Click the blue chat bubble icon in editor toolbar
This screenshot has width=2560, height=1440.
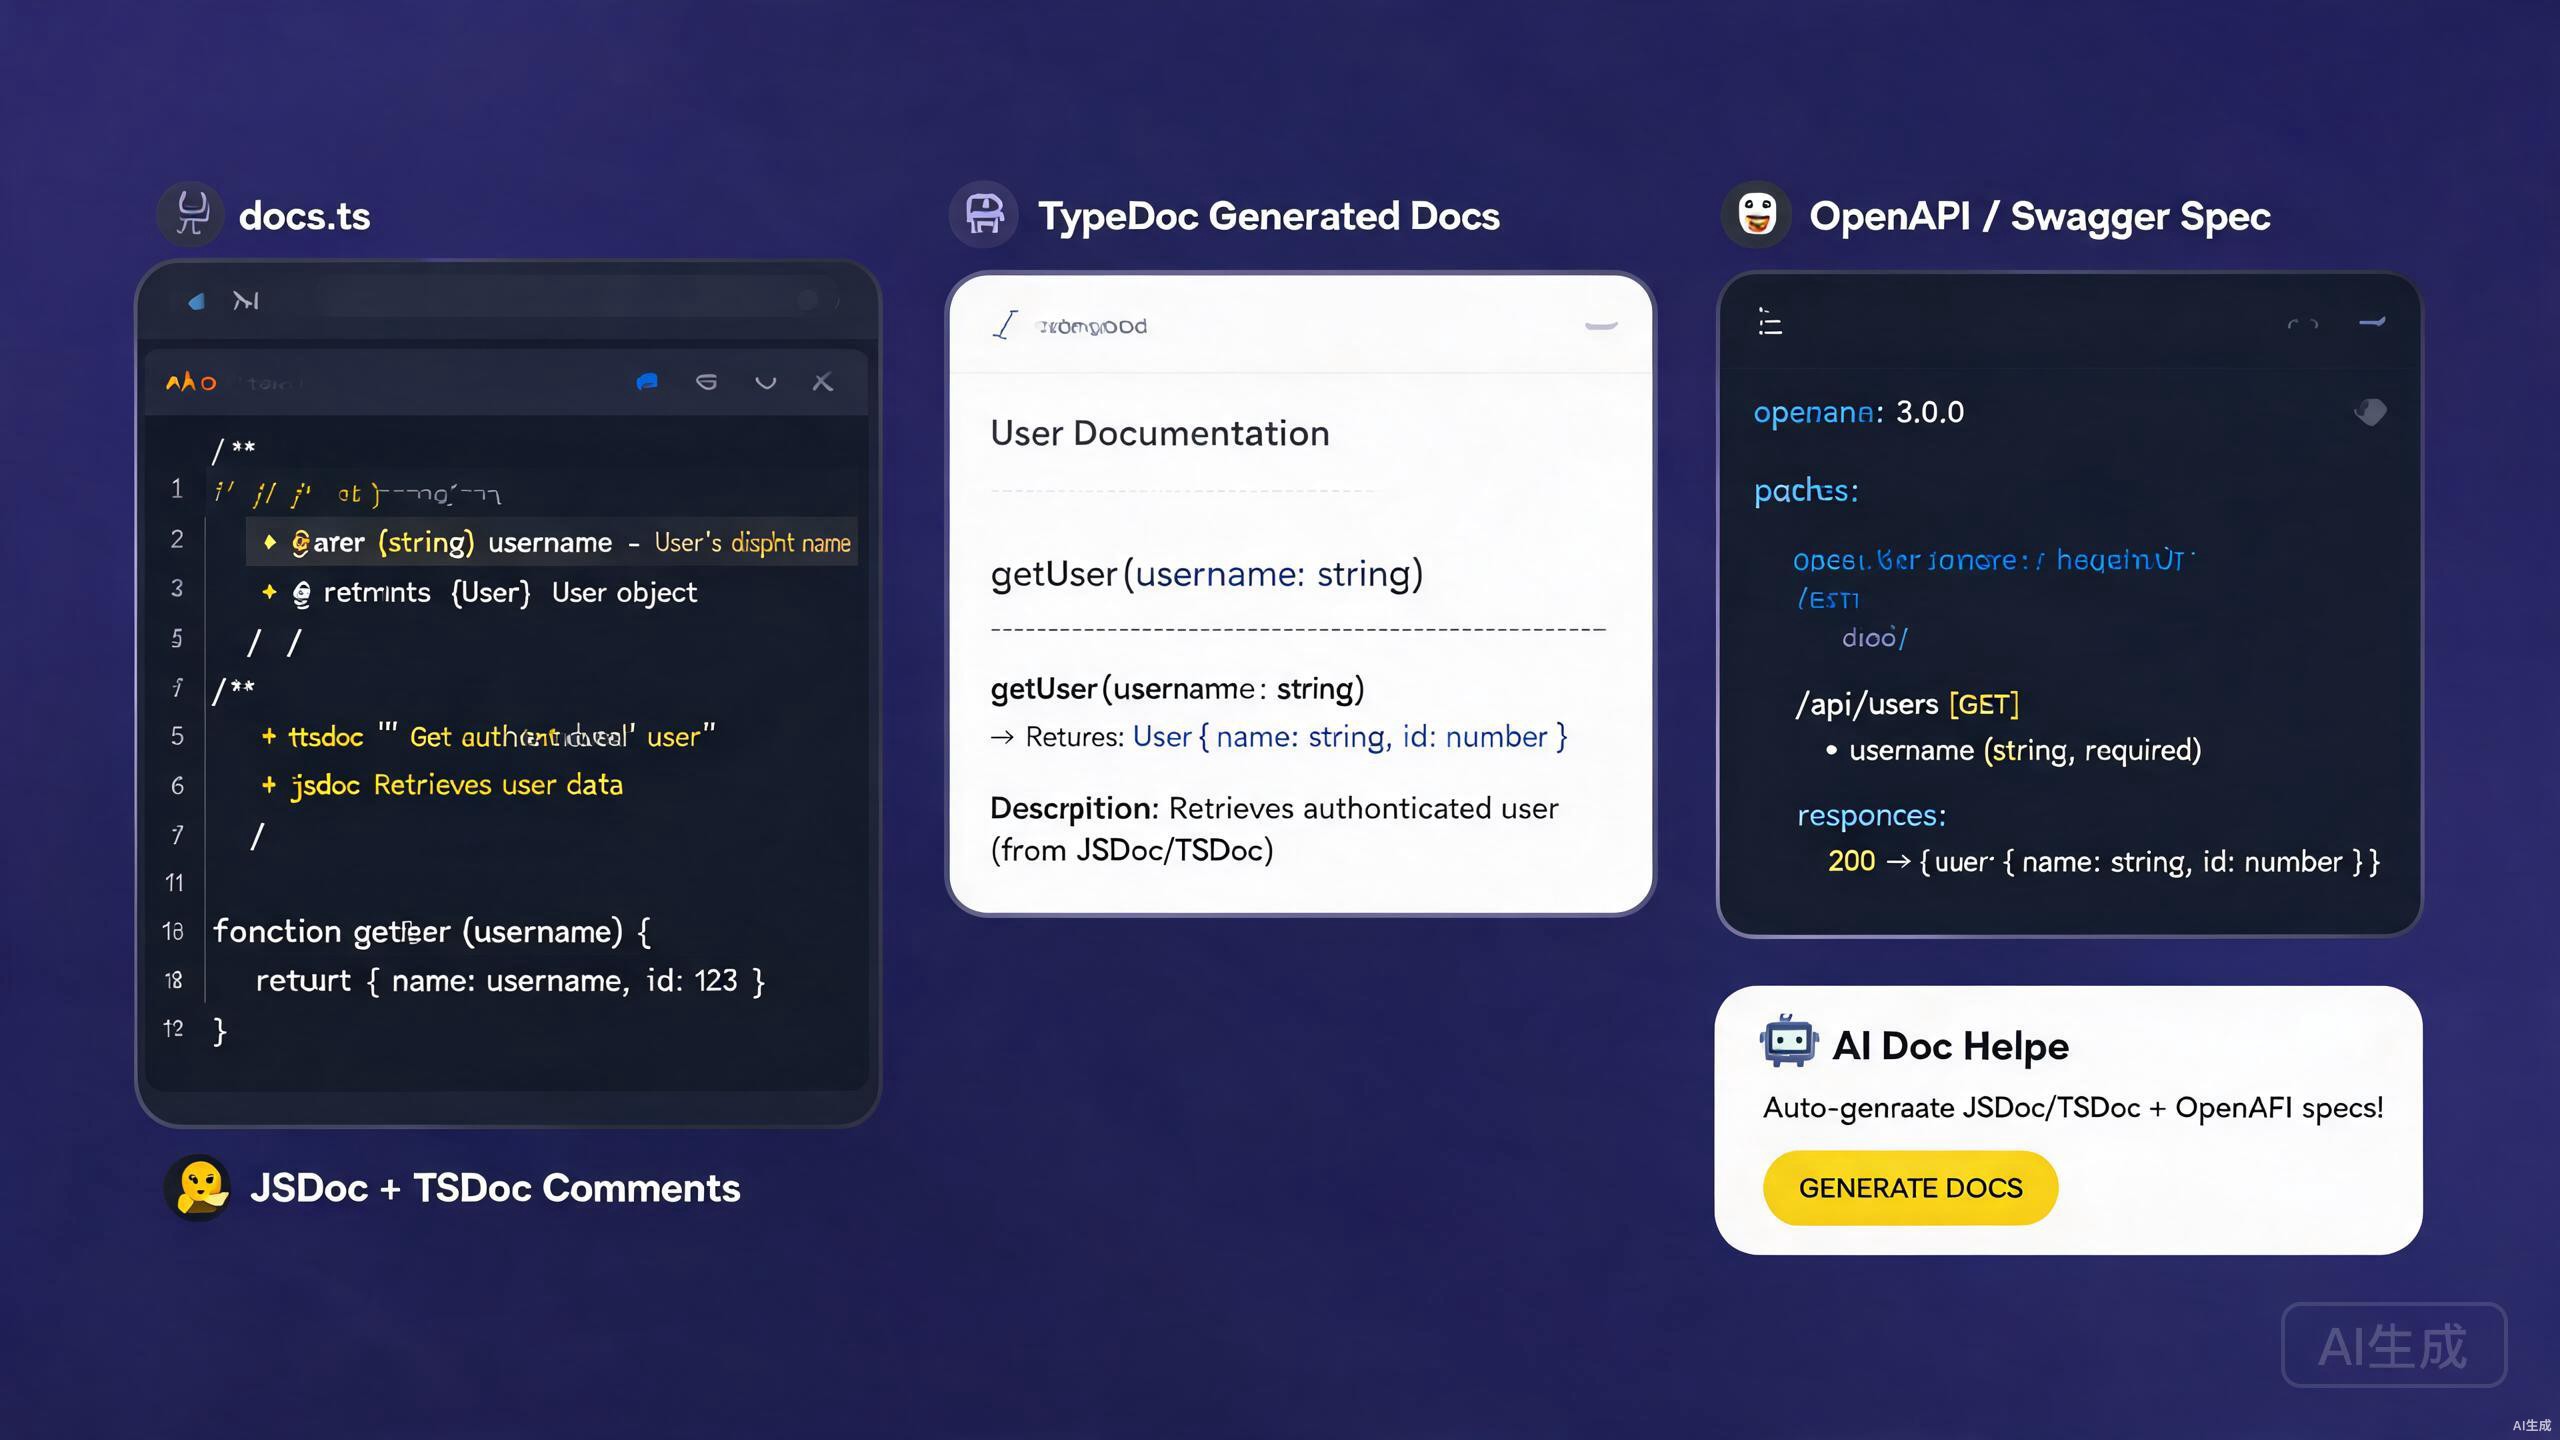[647, 382]
